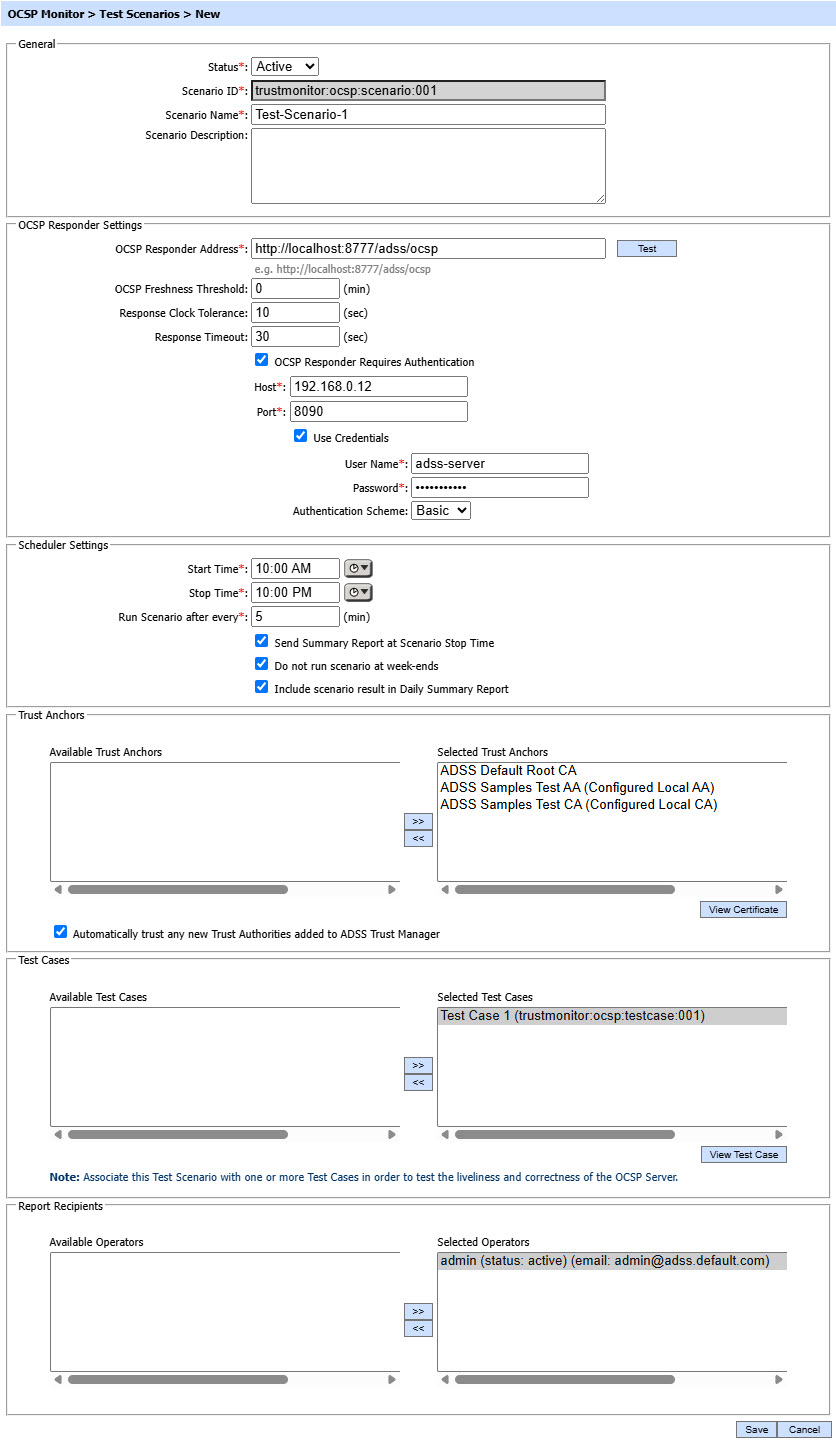Uncheck OCSP Responder Requires Authentication
836x1442 pixels.
click(262, 361)
